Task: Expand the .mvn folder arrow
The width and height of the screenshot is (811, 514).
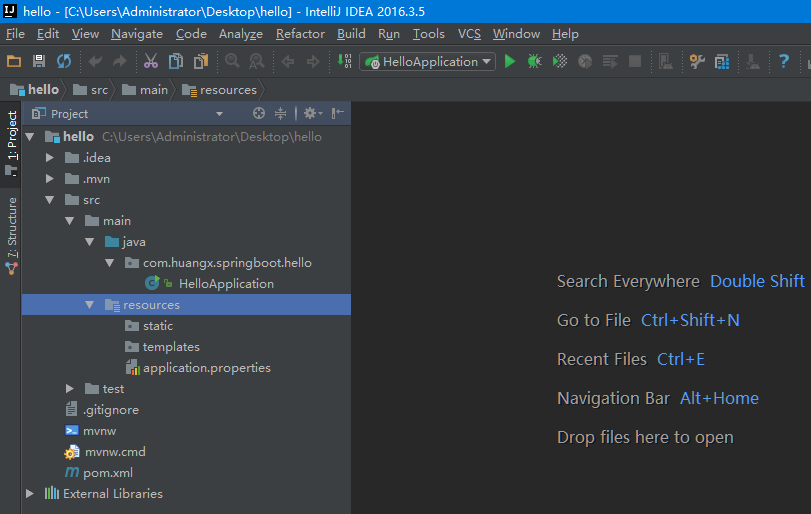Action: tap(50, 179)
